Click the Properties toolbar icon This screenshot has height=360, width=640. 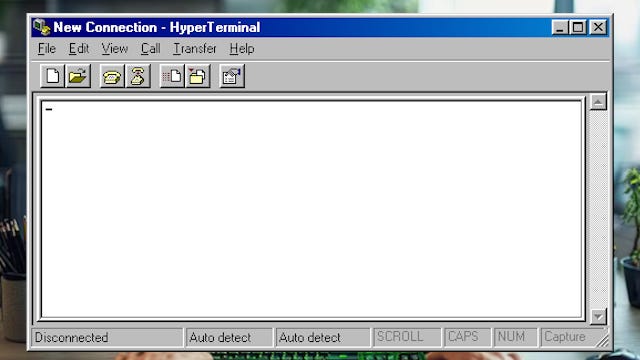tap(232, 76)
